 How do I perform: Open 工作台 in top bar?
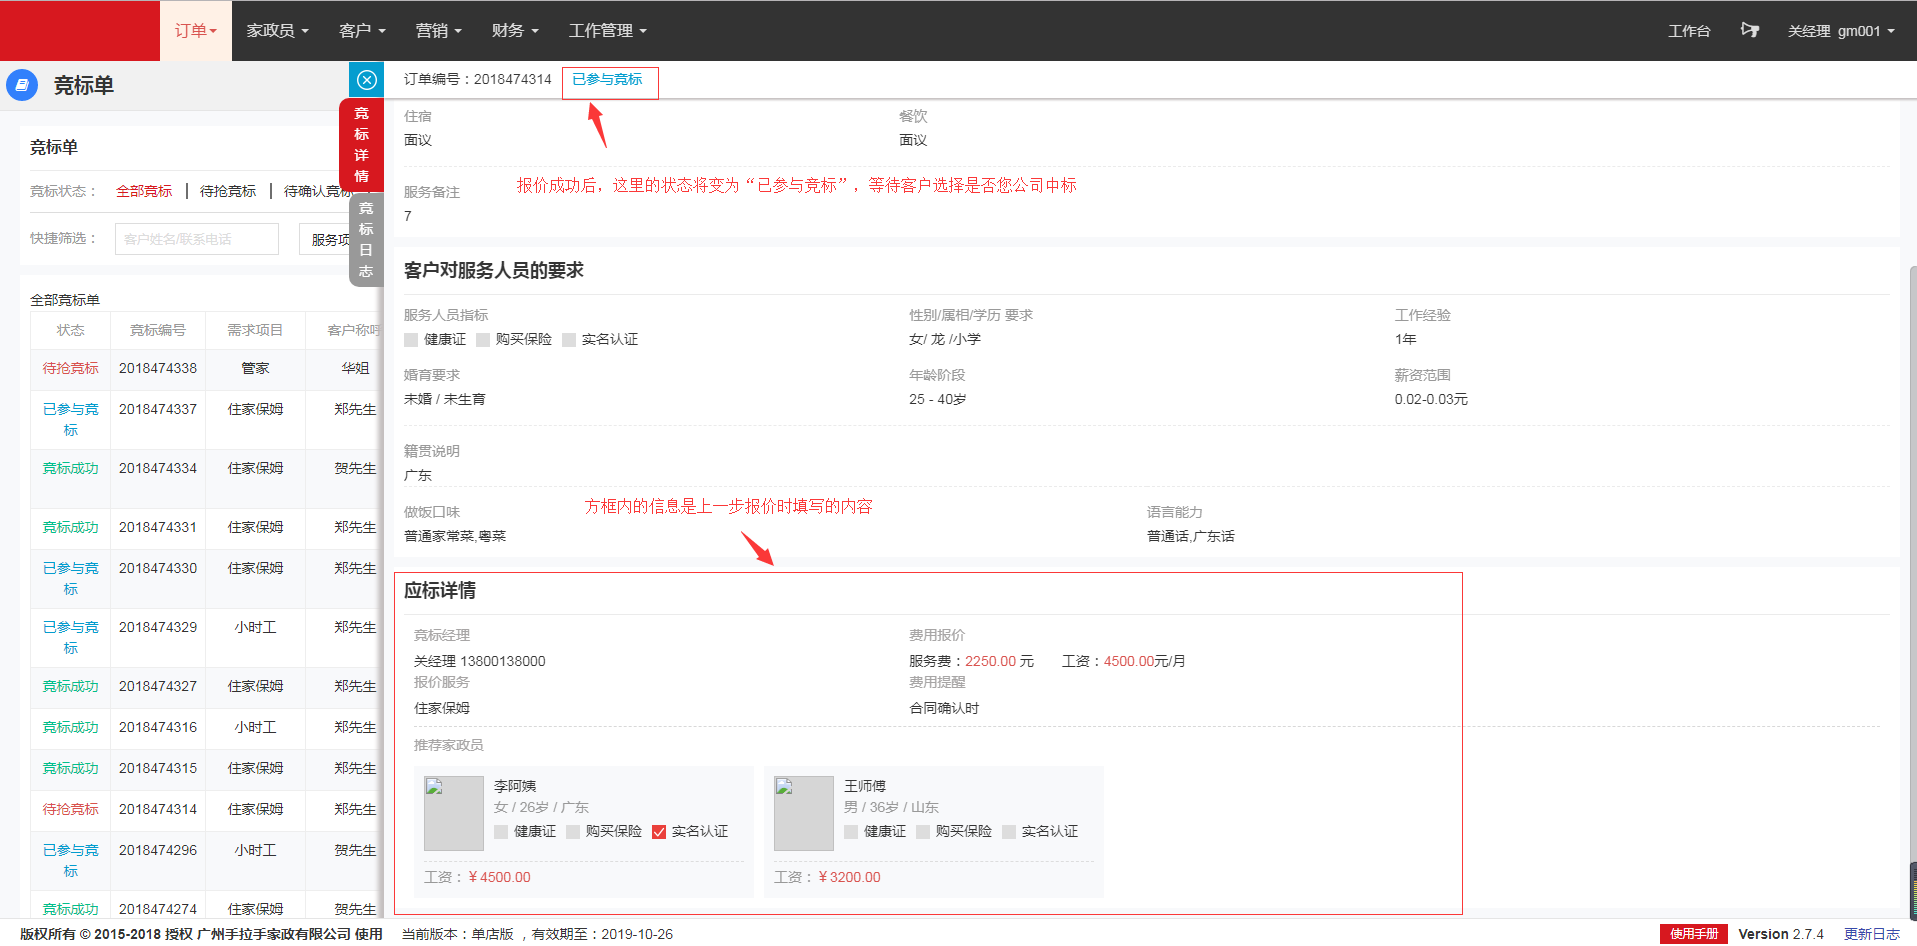(x=1689, y=31)
